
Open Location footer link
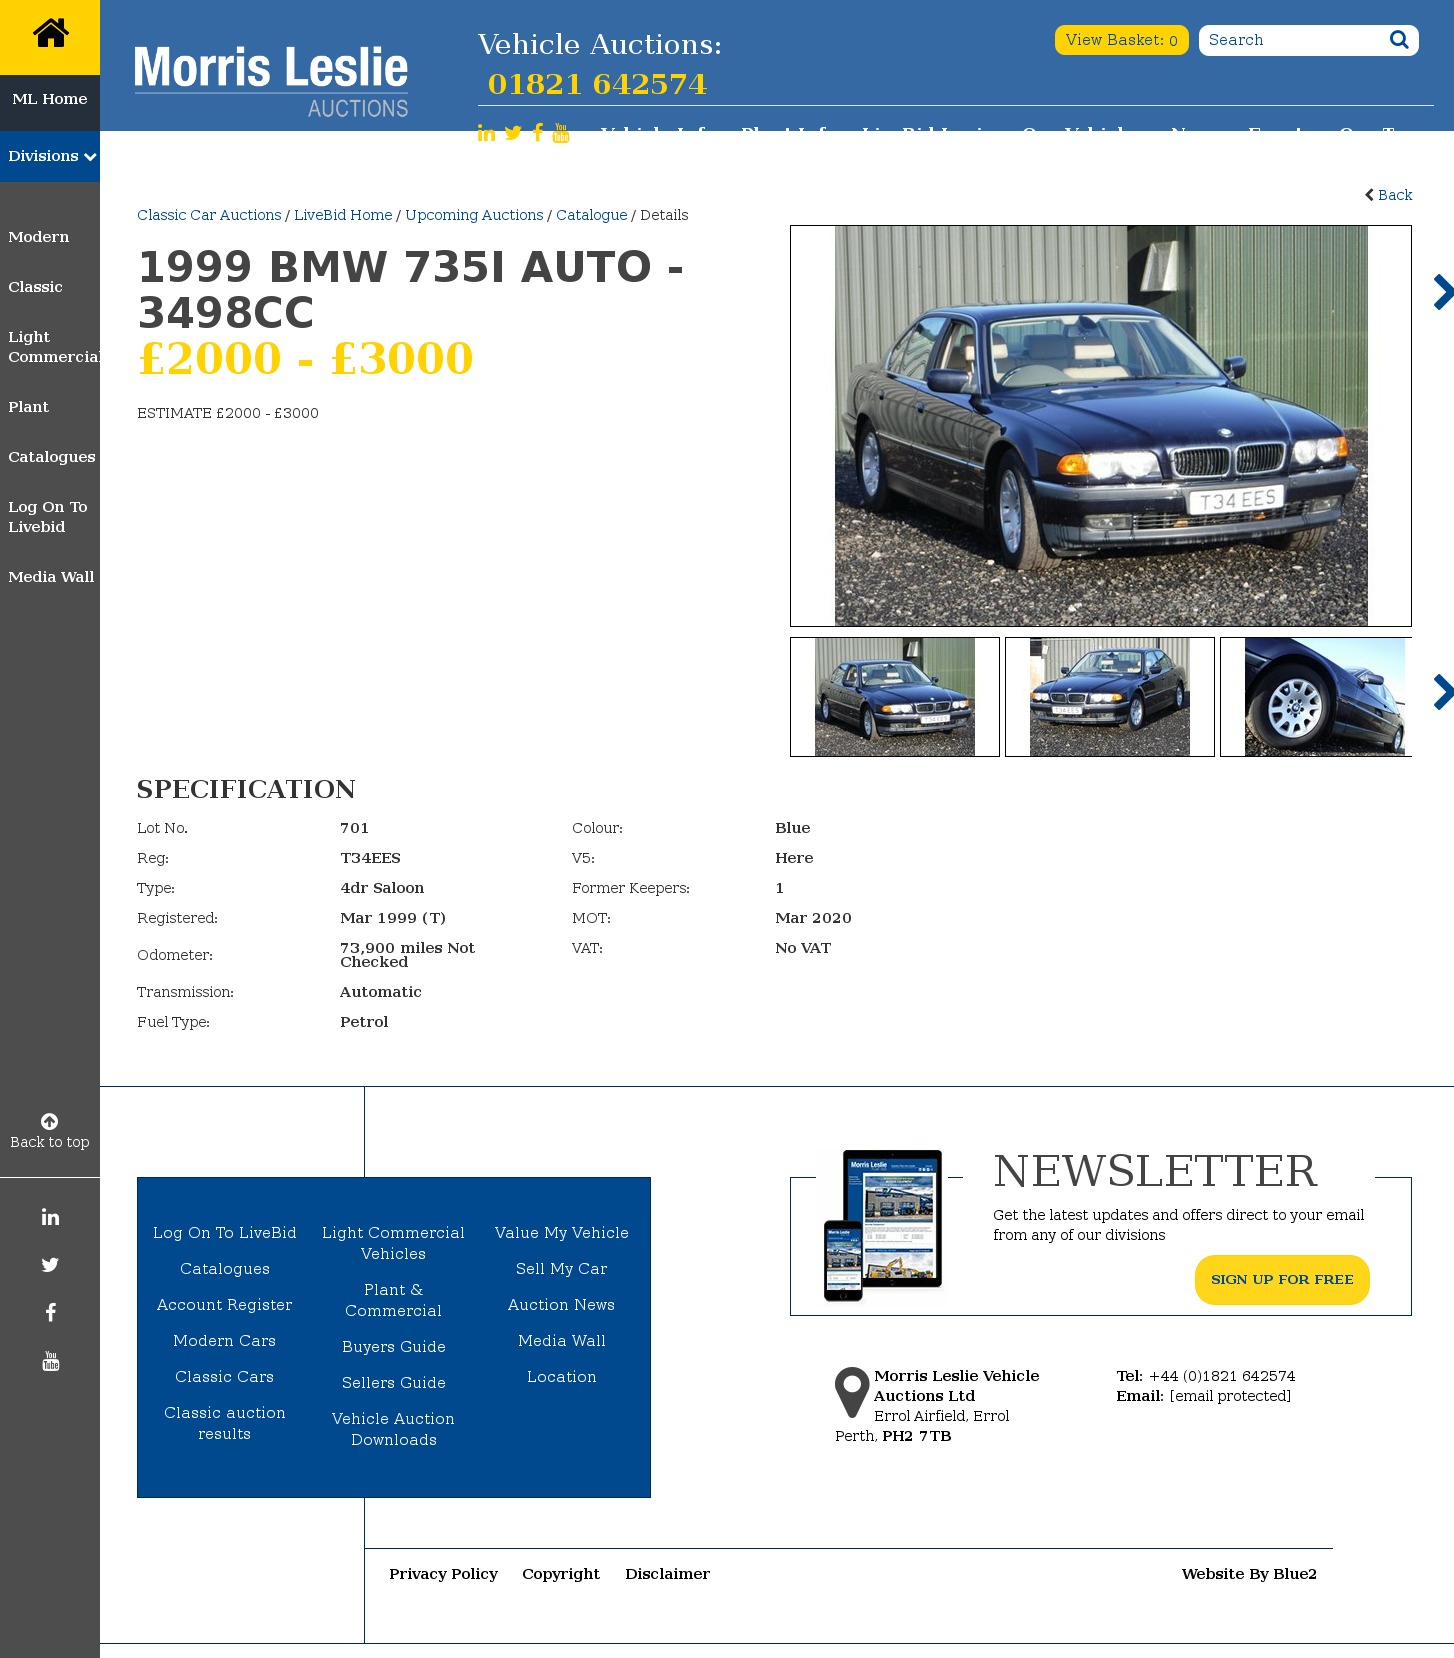pos(562,1377)
